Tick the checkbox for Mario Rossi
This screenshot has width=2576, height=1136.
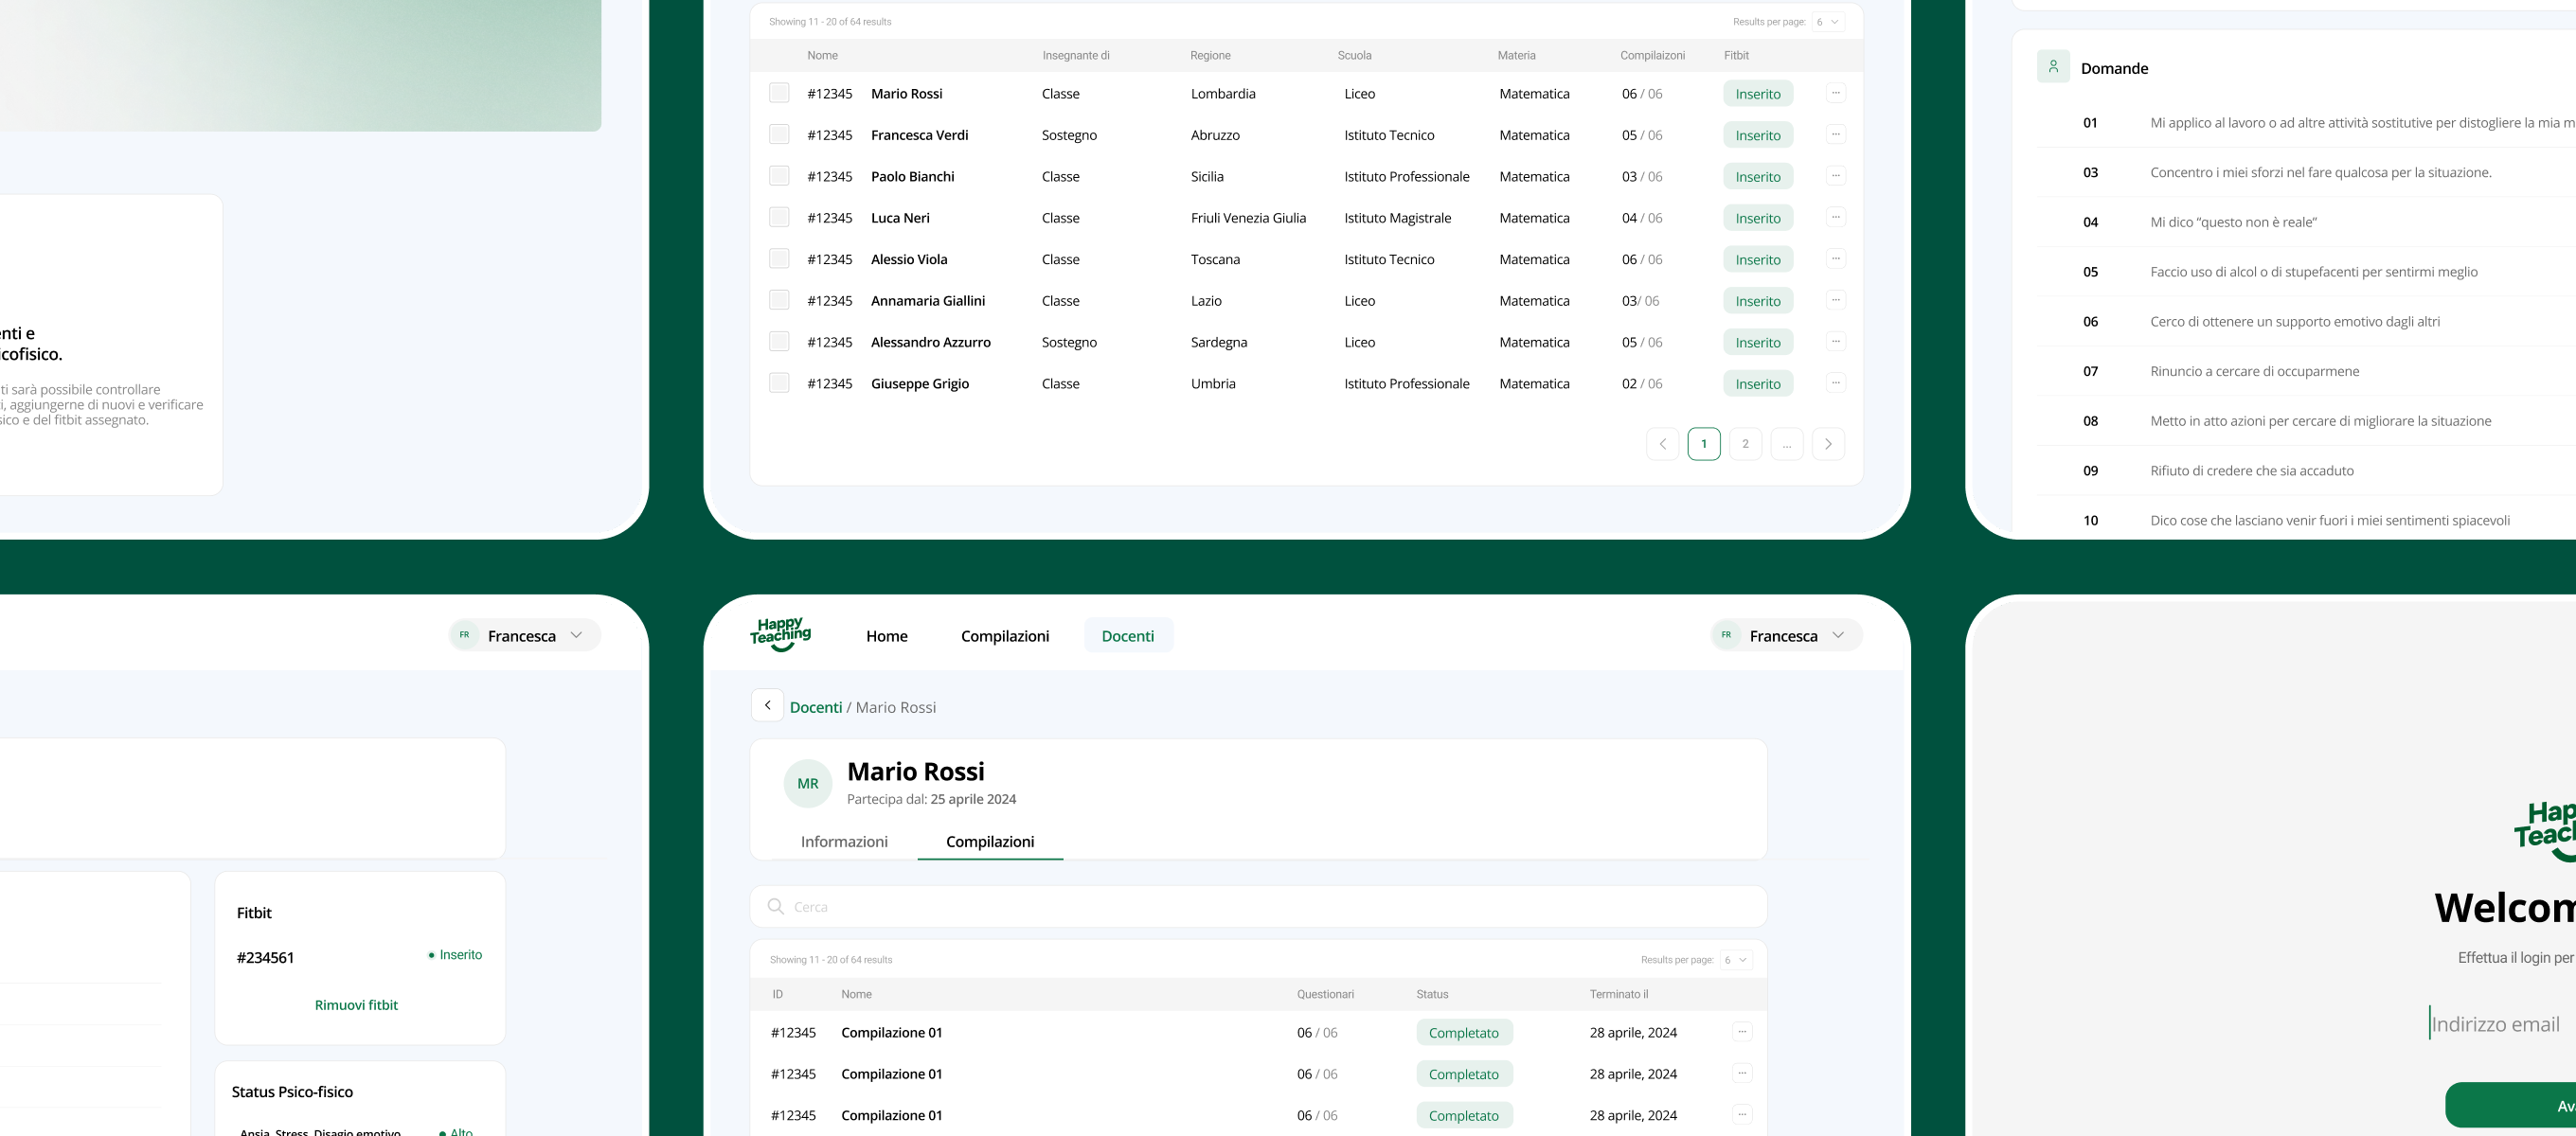pyautogui.click(x=779, y=93)
